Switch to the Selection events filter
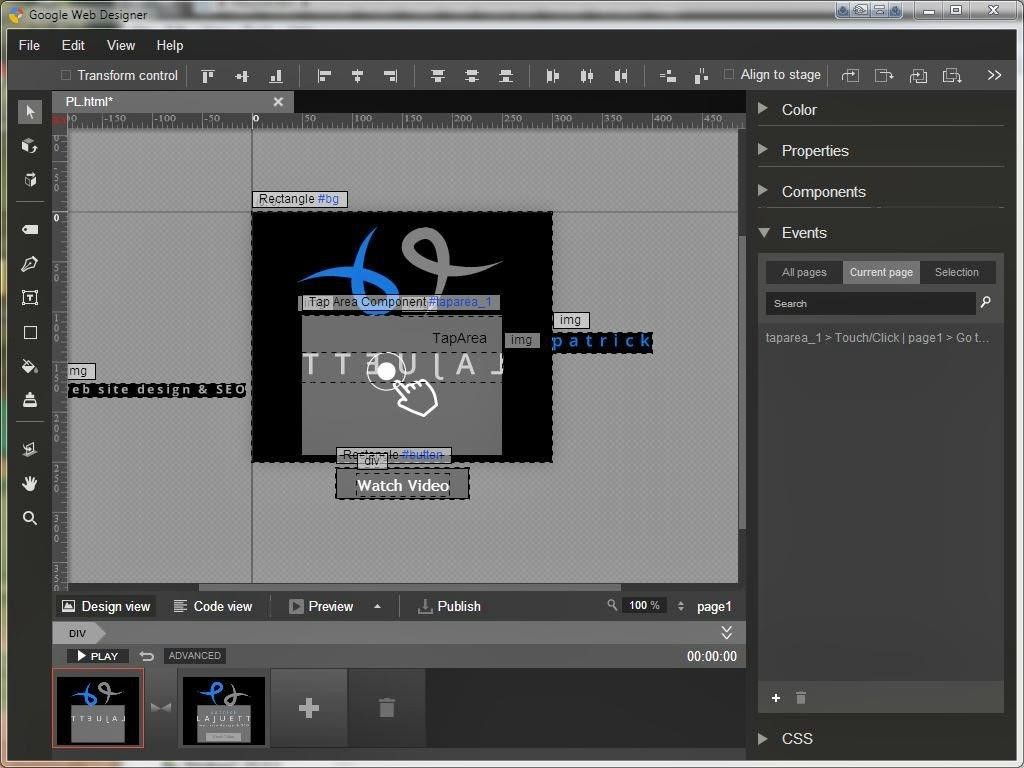Image resolution: width=1024 pixels, height=768 pixels. [956, 271]
